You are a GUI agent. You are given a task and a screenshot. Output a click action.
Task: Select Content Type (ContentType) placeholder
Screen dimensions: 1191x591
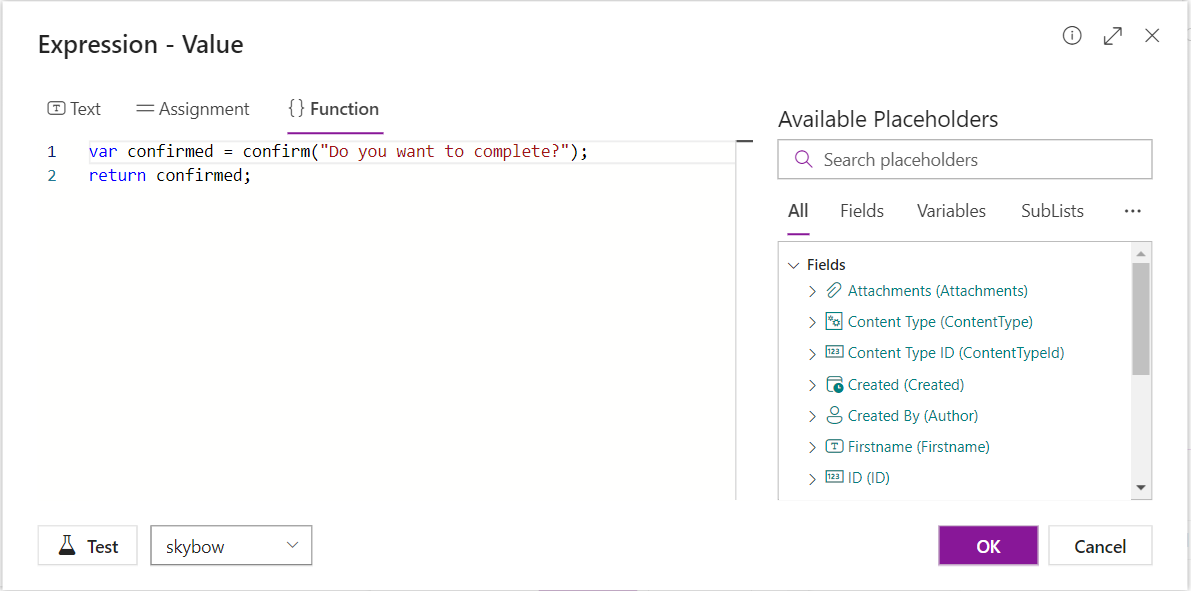tap(940, 321)
